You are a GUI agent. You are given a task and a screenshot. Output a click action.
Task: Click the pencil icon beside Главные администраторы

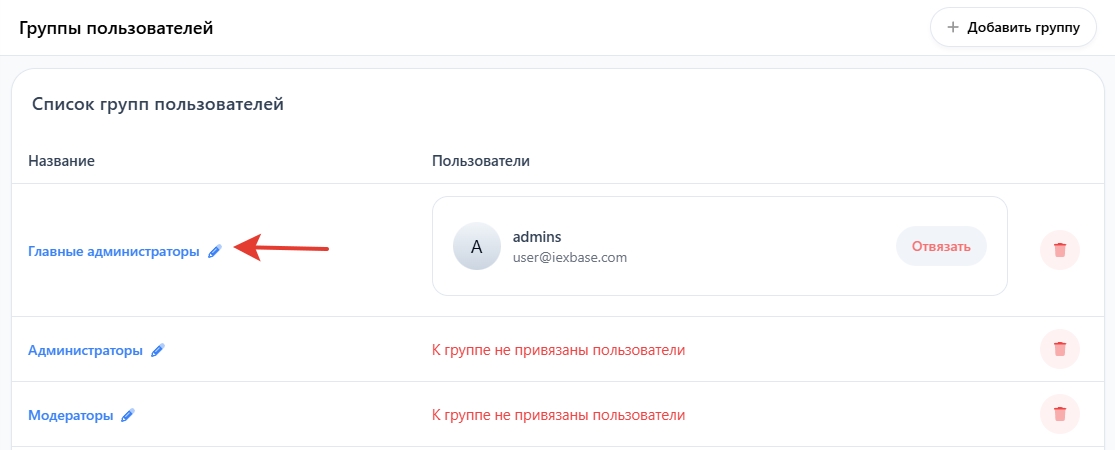(x=214, y=252)
